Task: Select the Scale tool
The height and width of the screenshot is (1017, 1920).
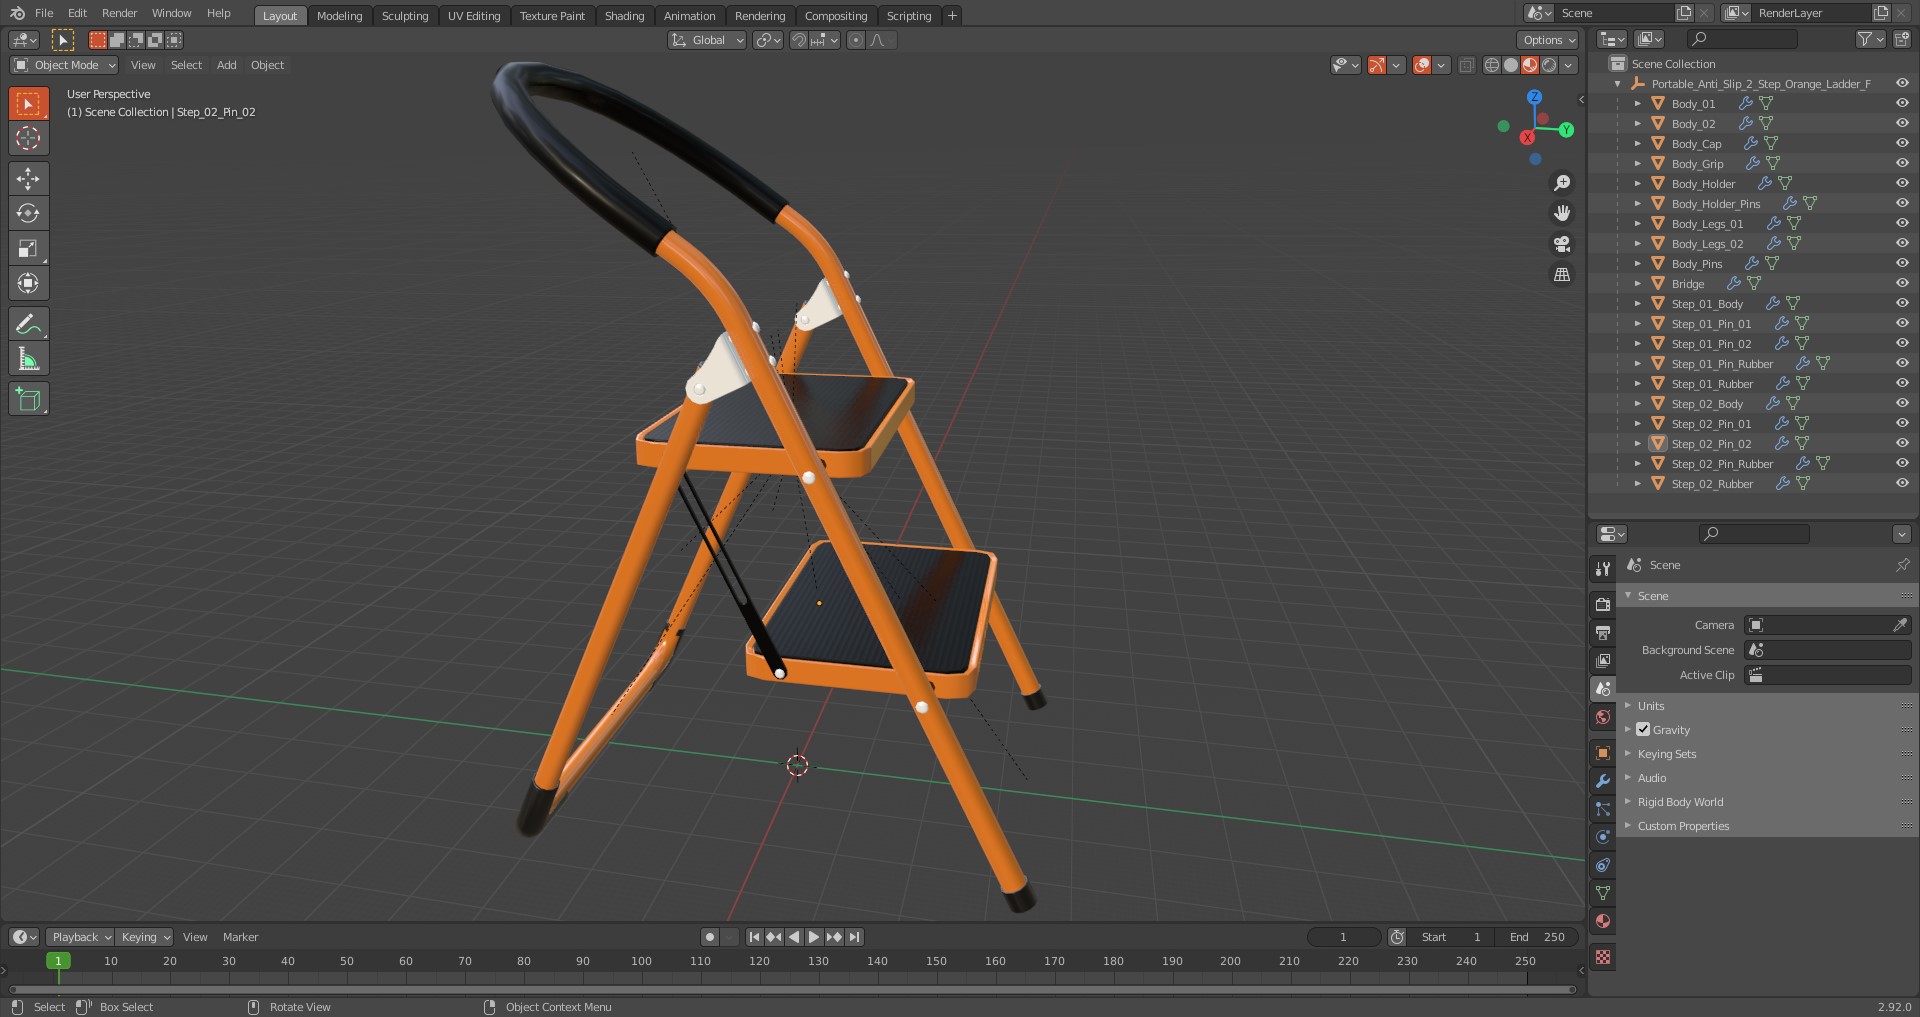Action: click(28, 249)
